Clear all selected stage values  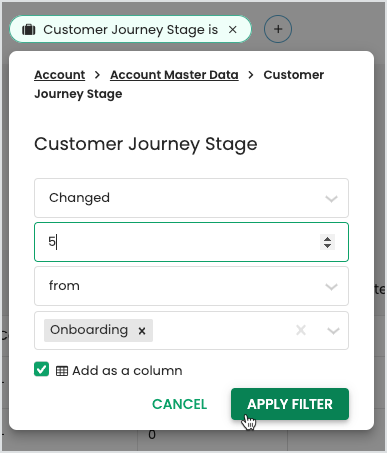[x=301, y=330]
